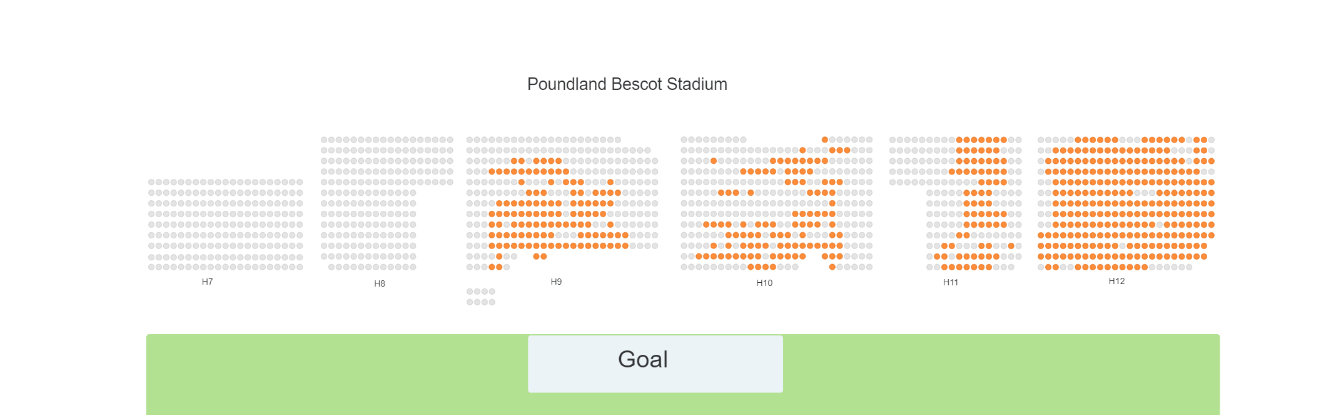Select the top-left seat of section H7

(151, 182)
